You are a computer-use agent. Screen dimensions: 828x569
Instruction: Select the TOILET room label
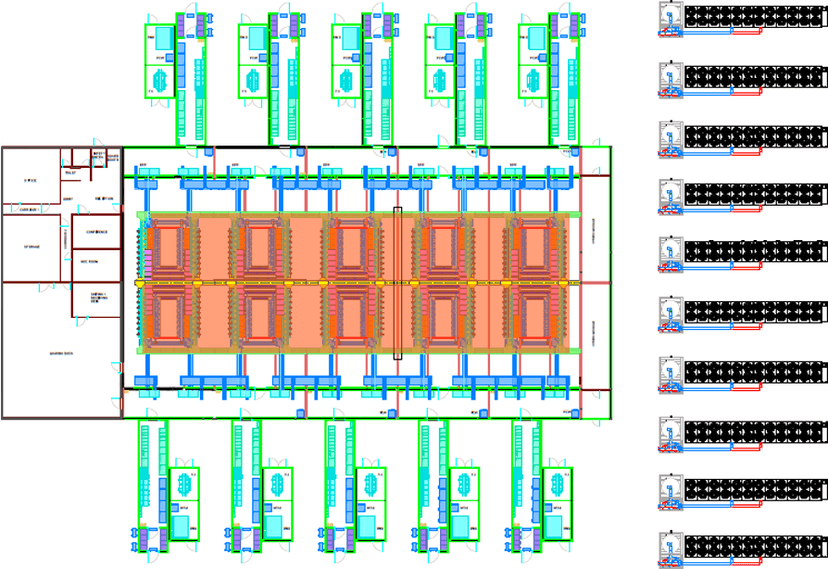point(71,173)
